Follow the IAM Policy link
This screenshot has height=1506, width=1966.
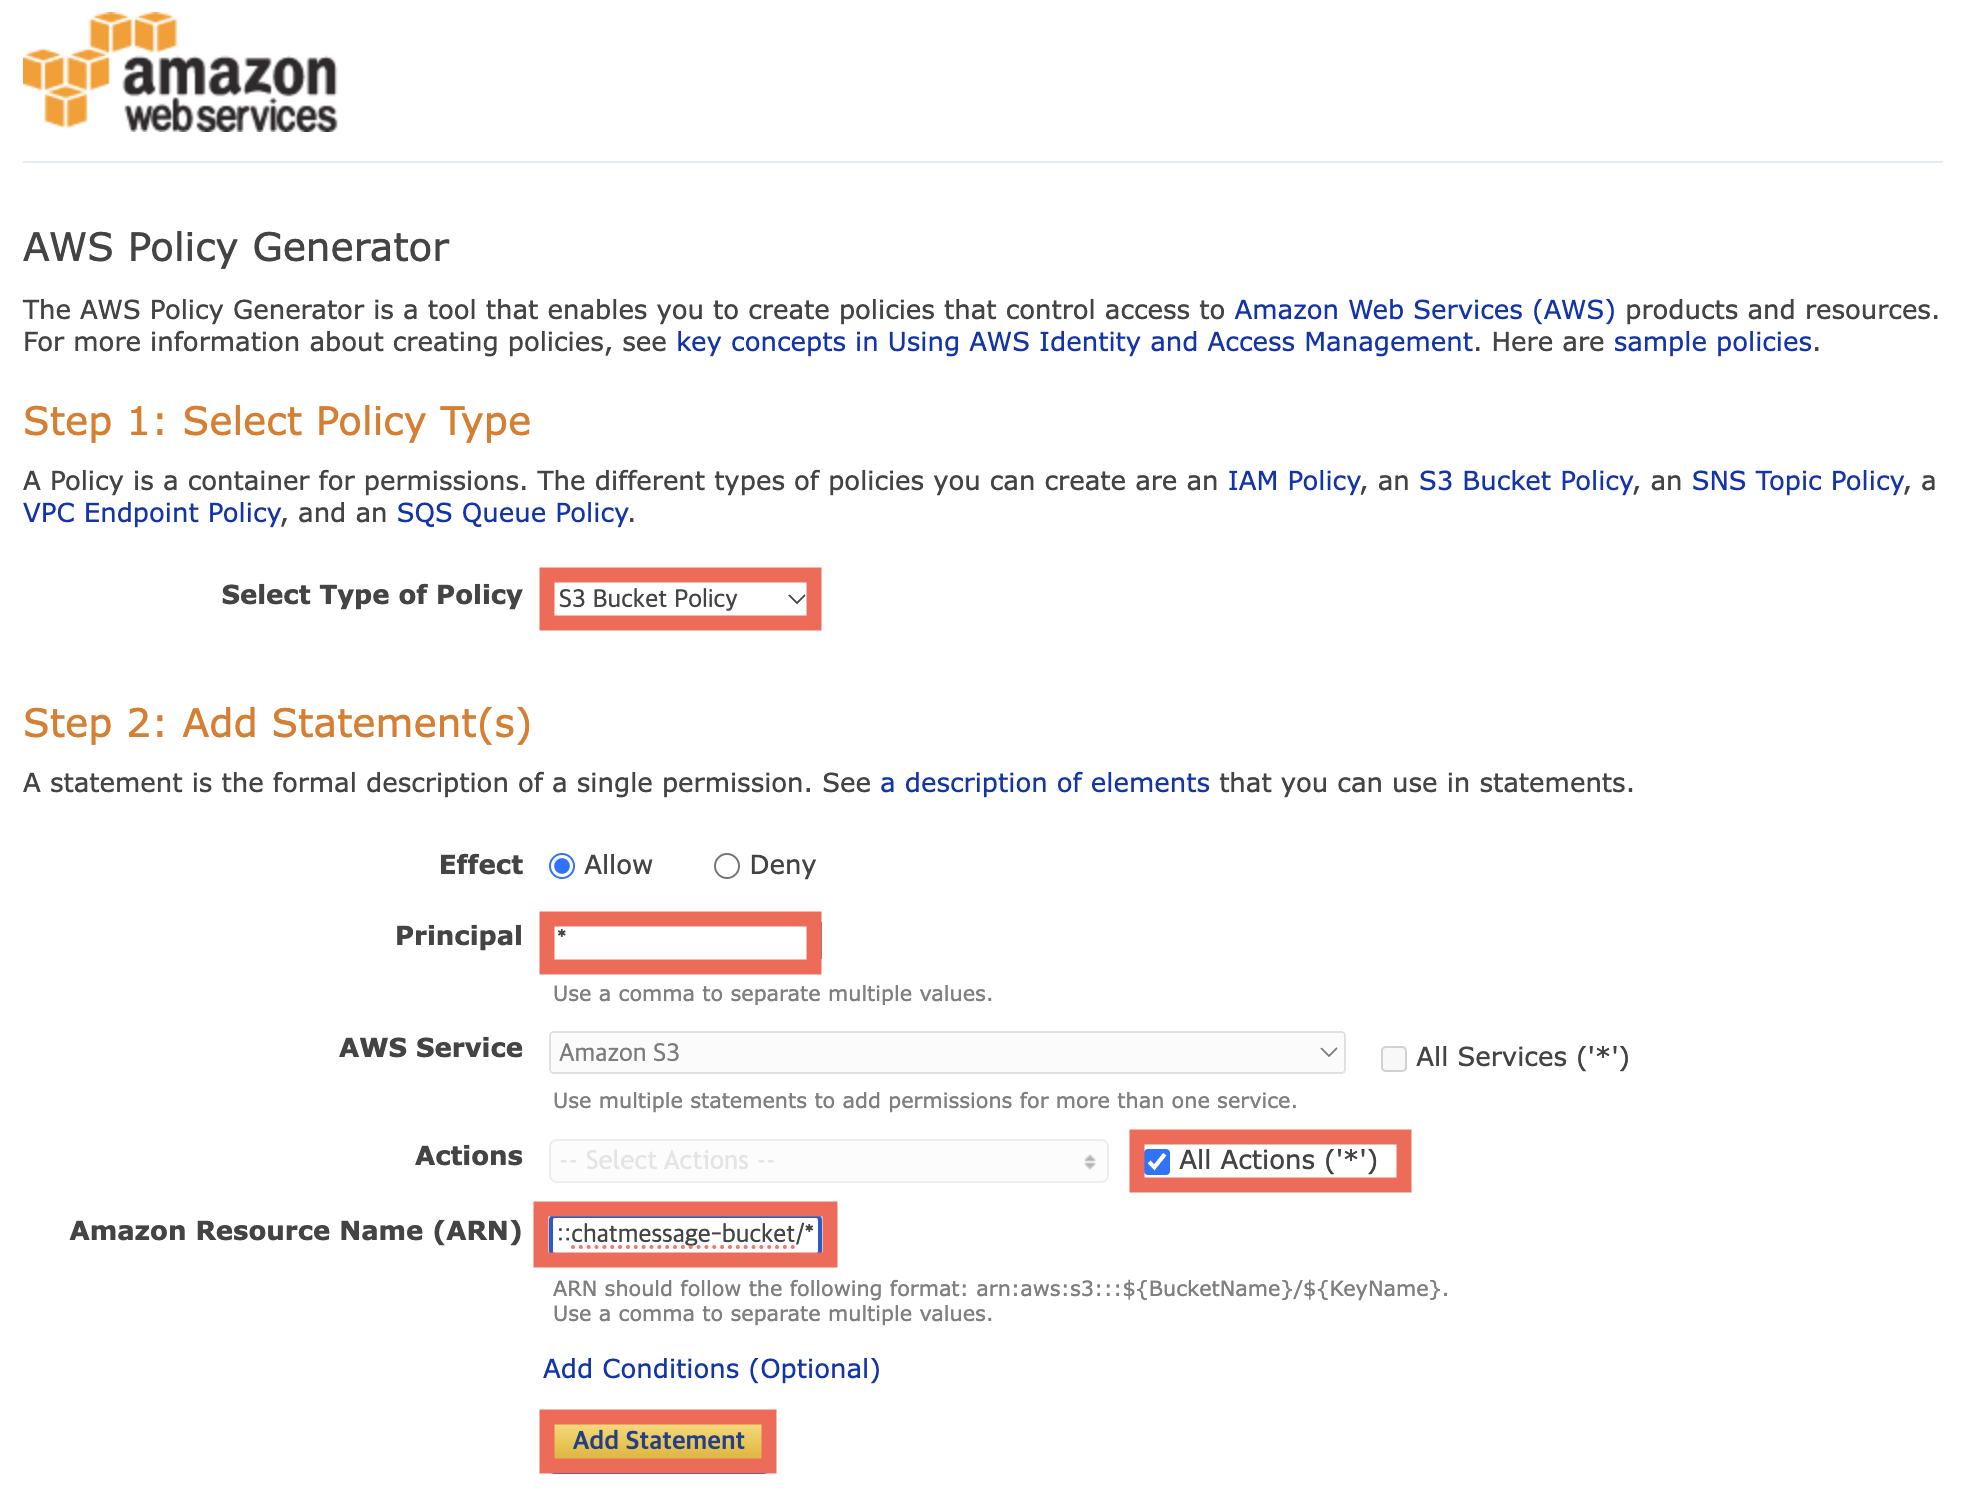(1294, 481)
